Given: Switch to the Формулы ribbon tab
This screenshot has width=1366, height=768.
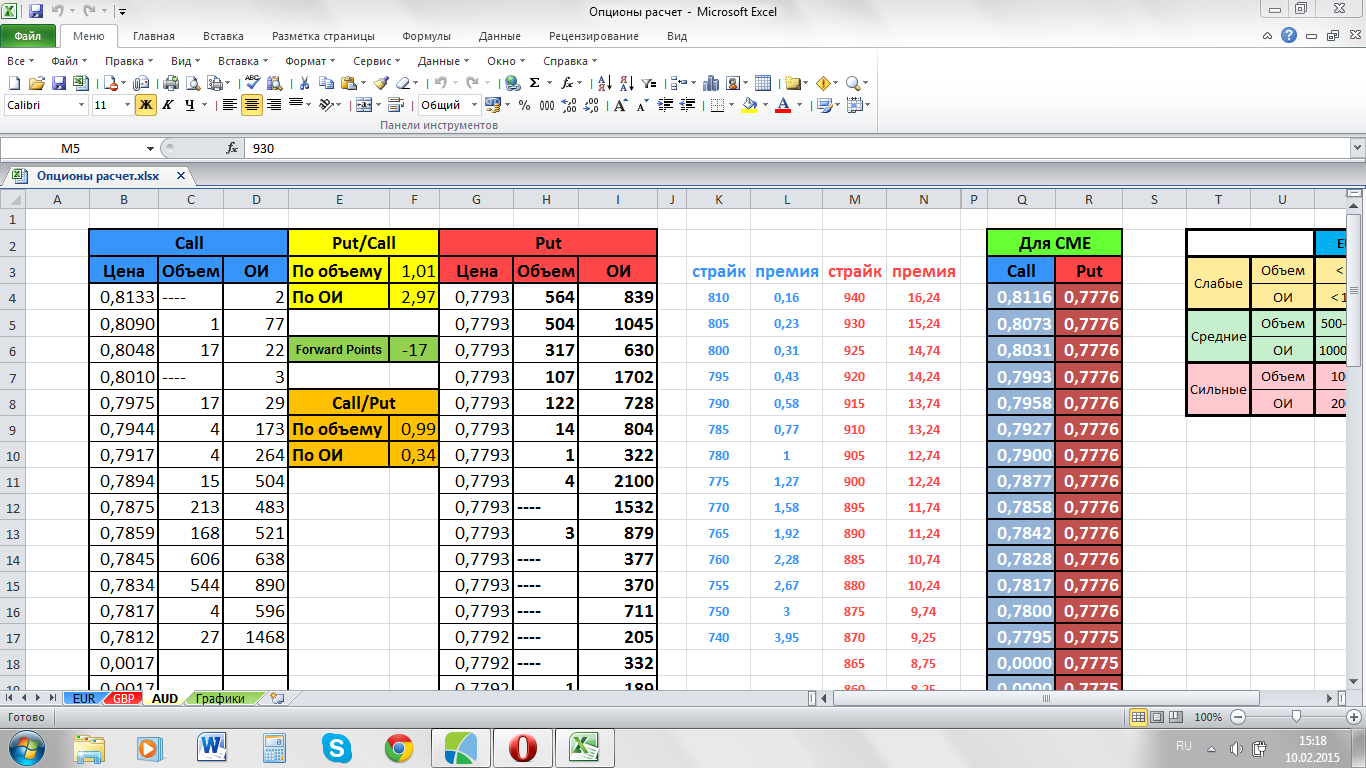Looking at the screenshot, I should coord(426,36).
